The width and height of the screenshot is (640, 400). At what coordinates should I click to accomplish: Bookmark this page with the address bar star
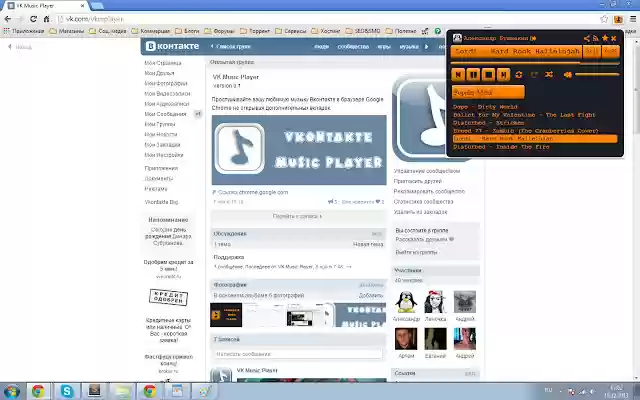point(604,19)
